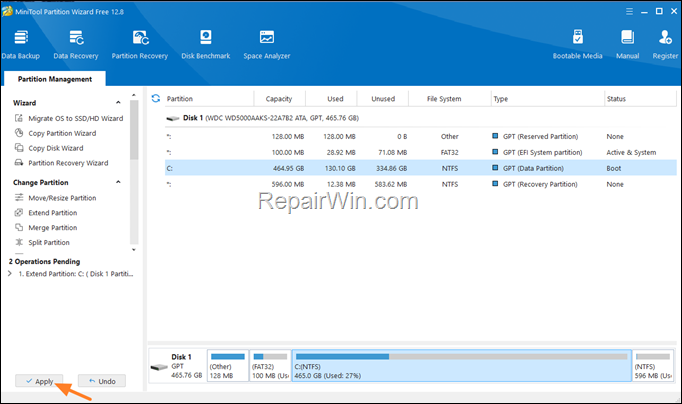Choose Move/Resize Partition
Image resolution: width=682 pixels, height=404 pixels.
tap(56, 198)
